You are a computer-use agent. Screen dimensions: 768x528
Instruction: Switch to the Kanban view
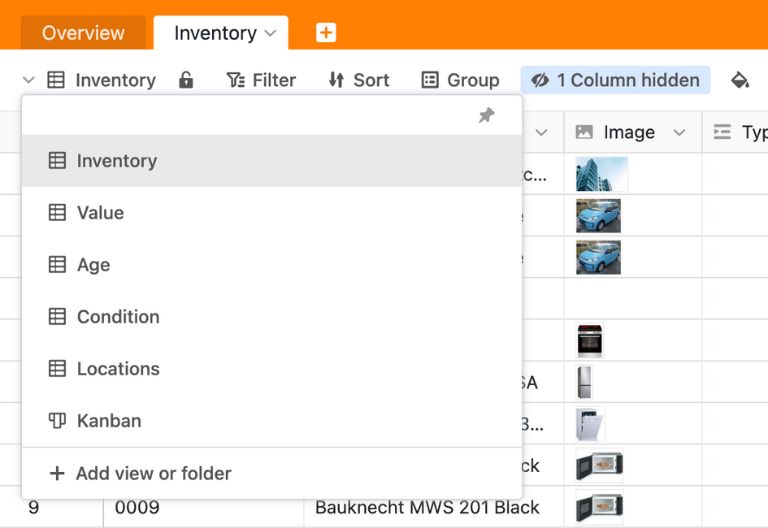tap(108, 421)
